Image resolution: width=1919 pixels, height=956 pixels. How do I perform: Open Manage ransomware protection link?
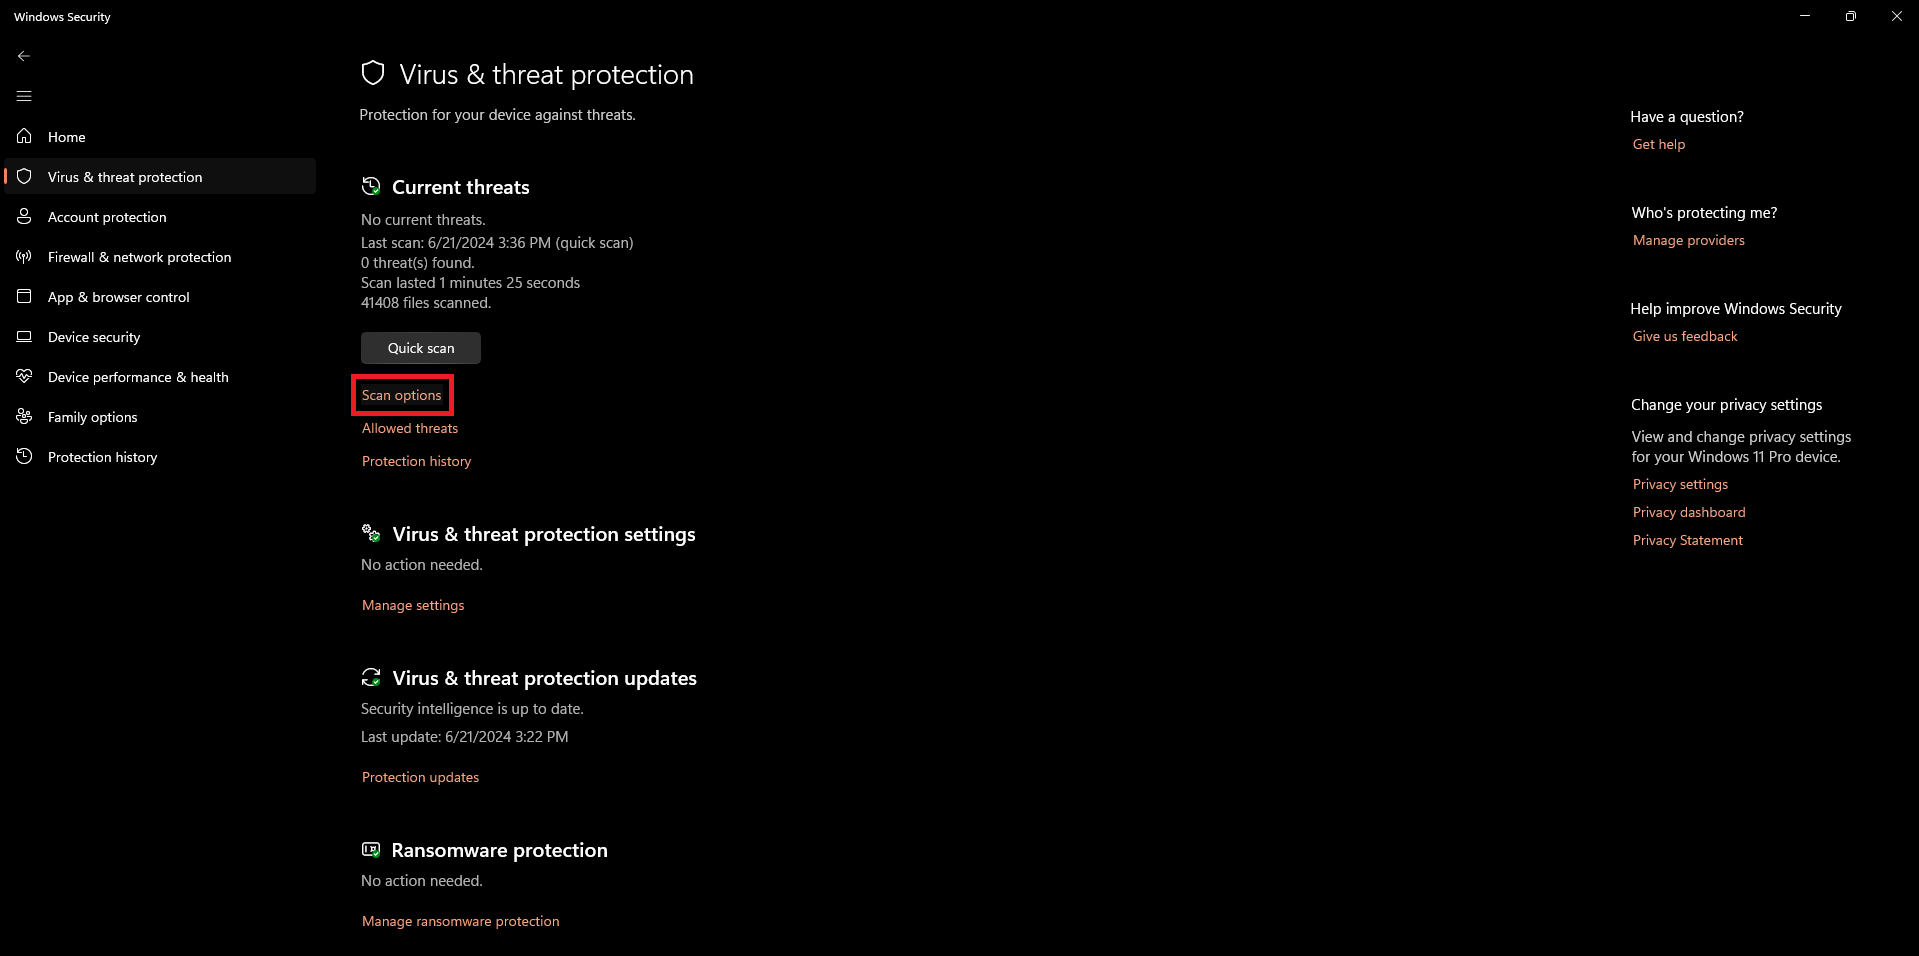[x=460, y=921]
